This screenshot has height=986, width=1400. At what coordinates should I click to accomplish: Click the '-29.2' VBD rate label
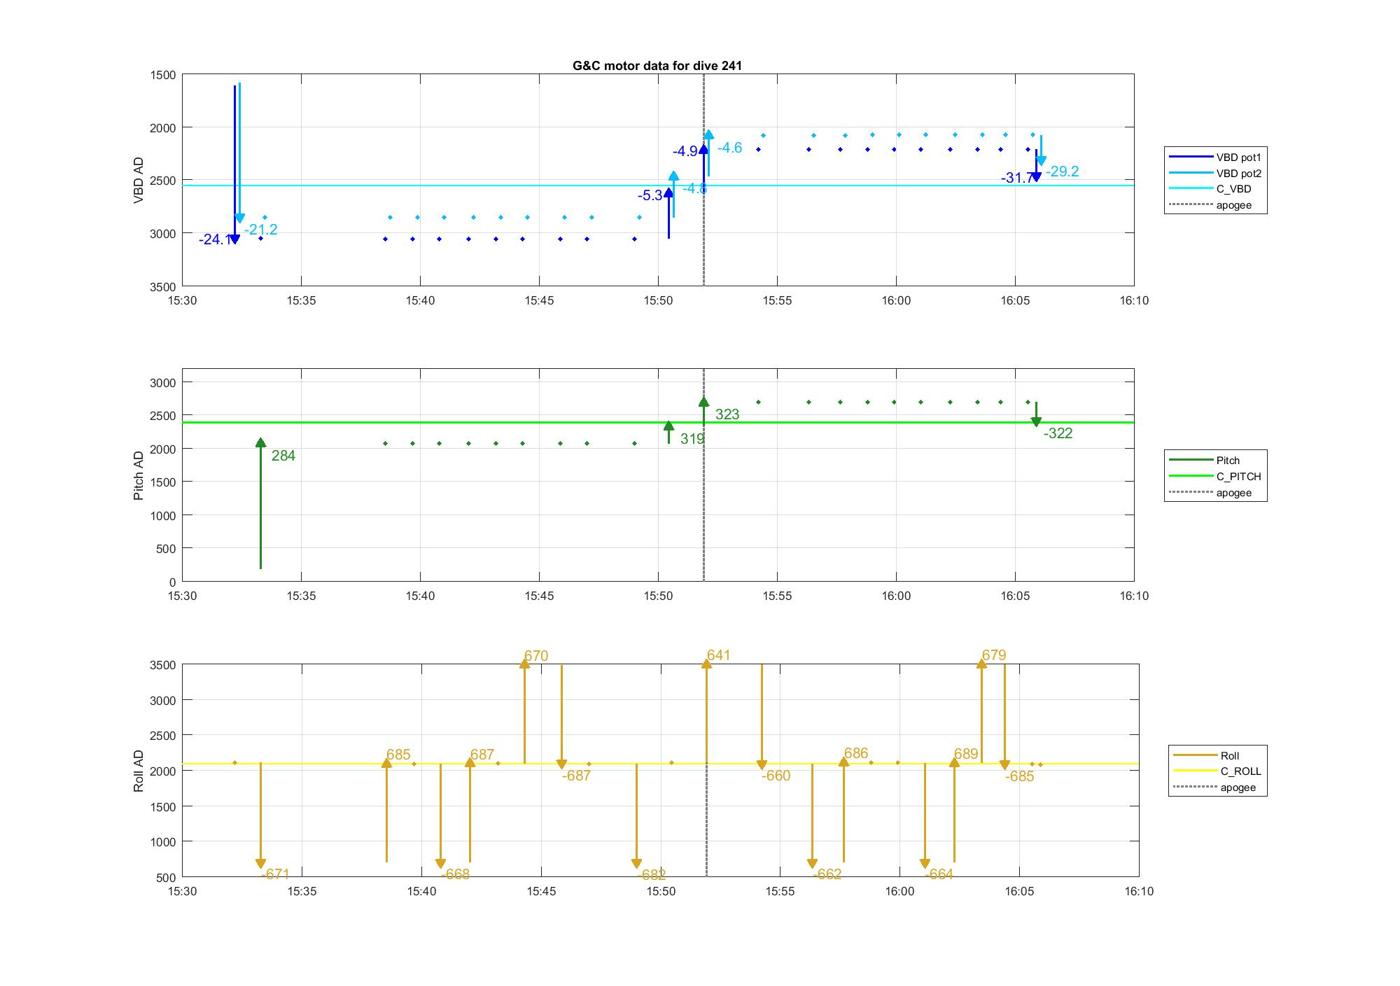pos(1063,171)
